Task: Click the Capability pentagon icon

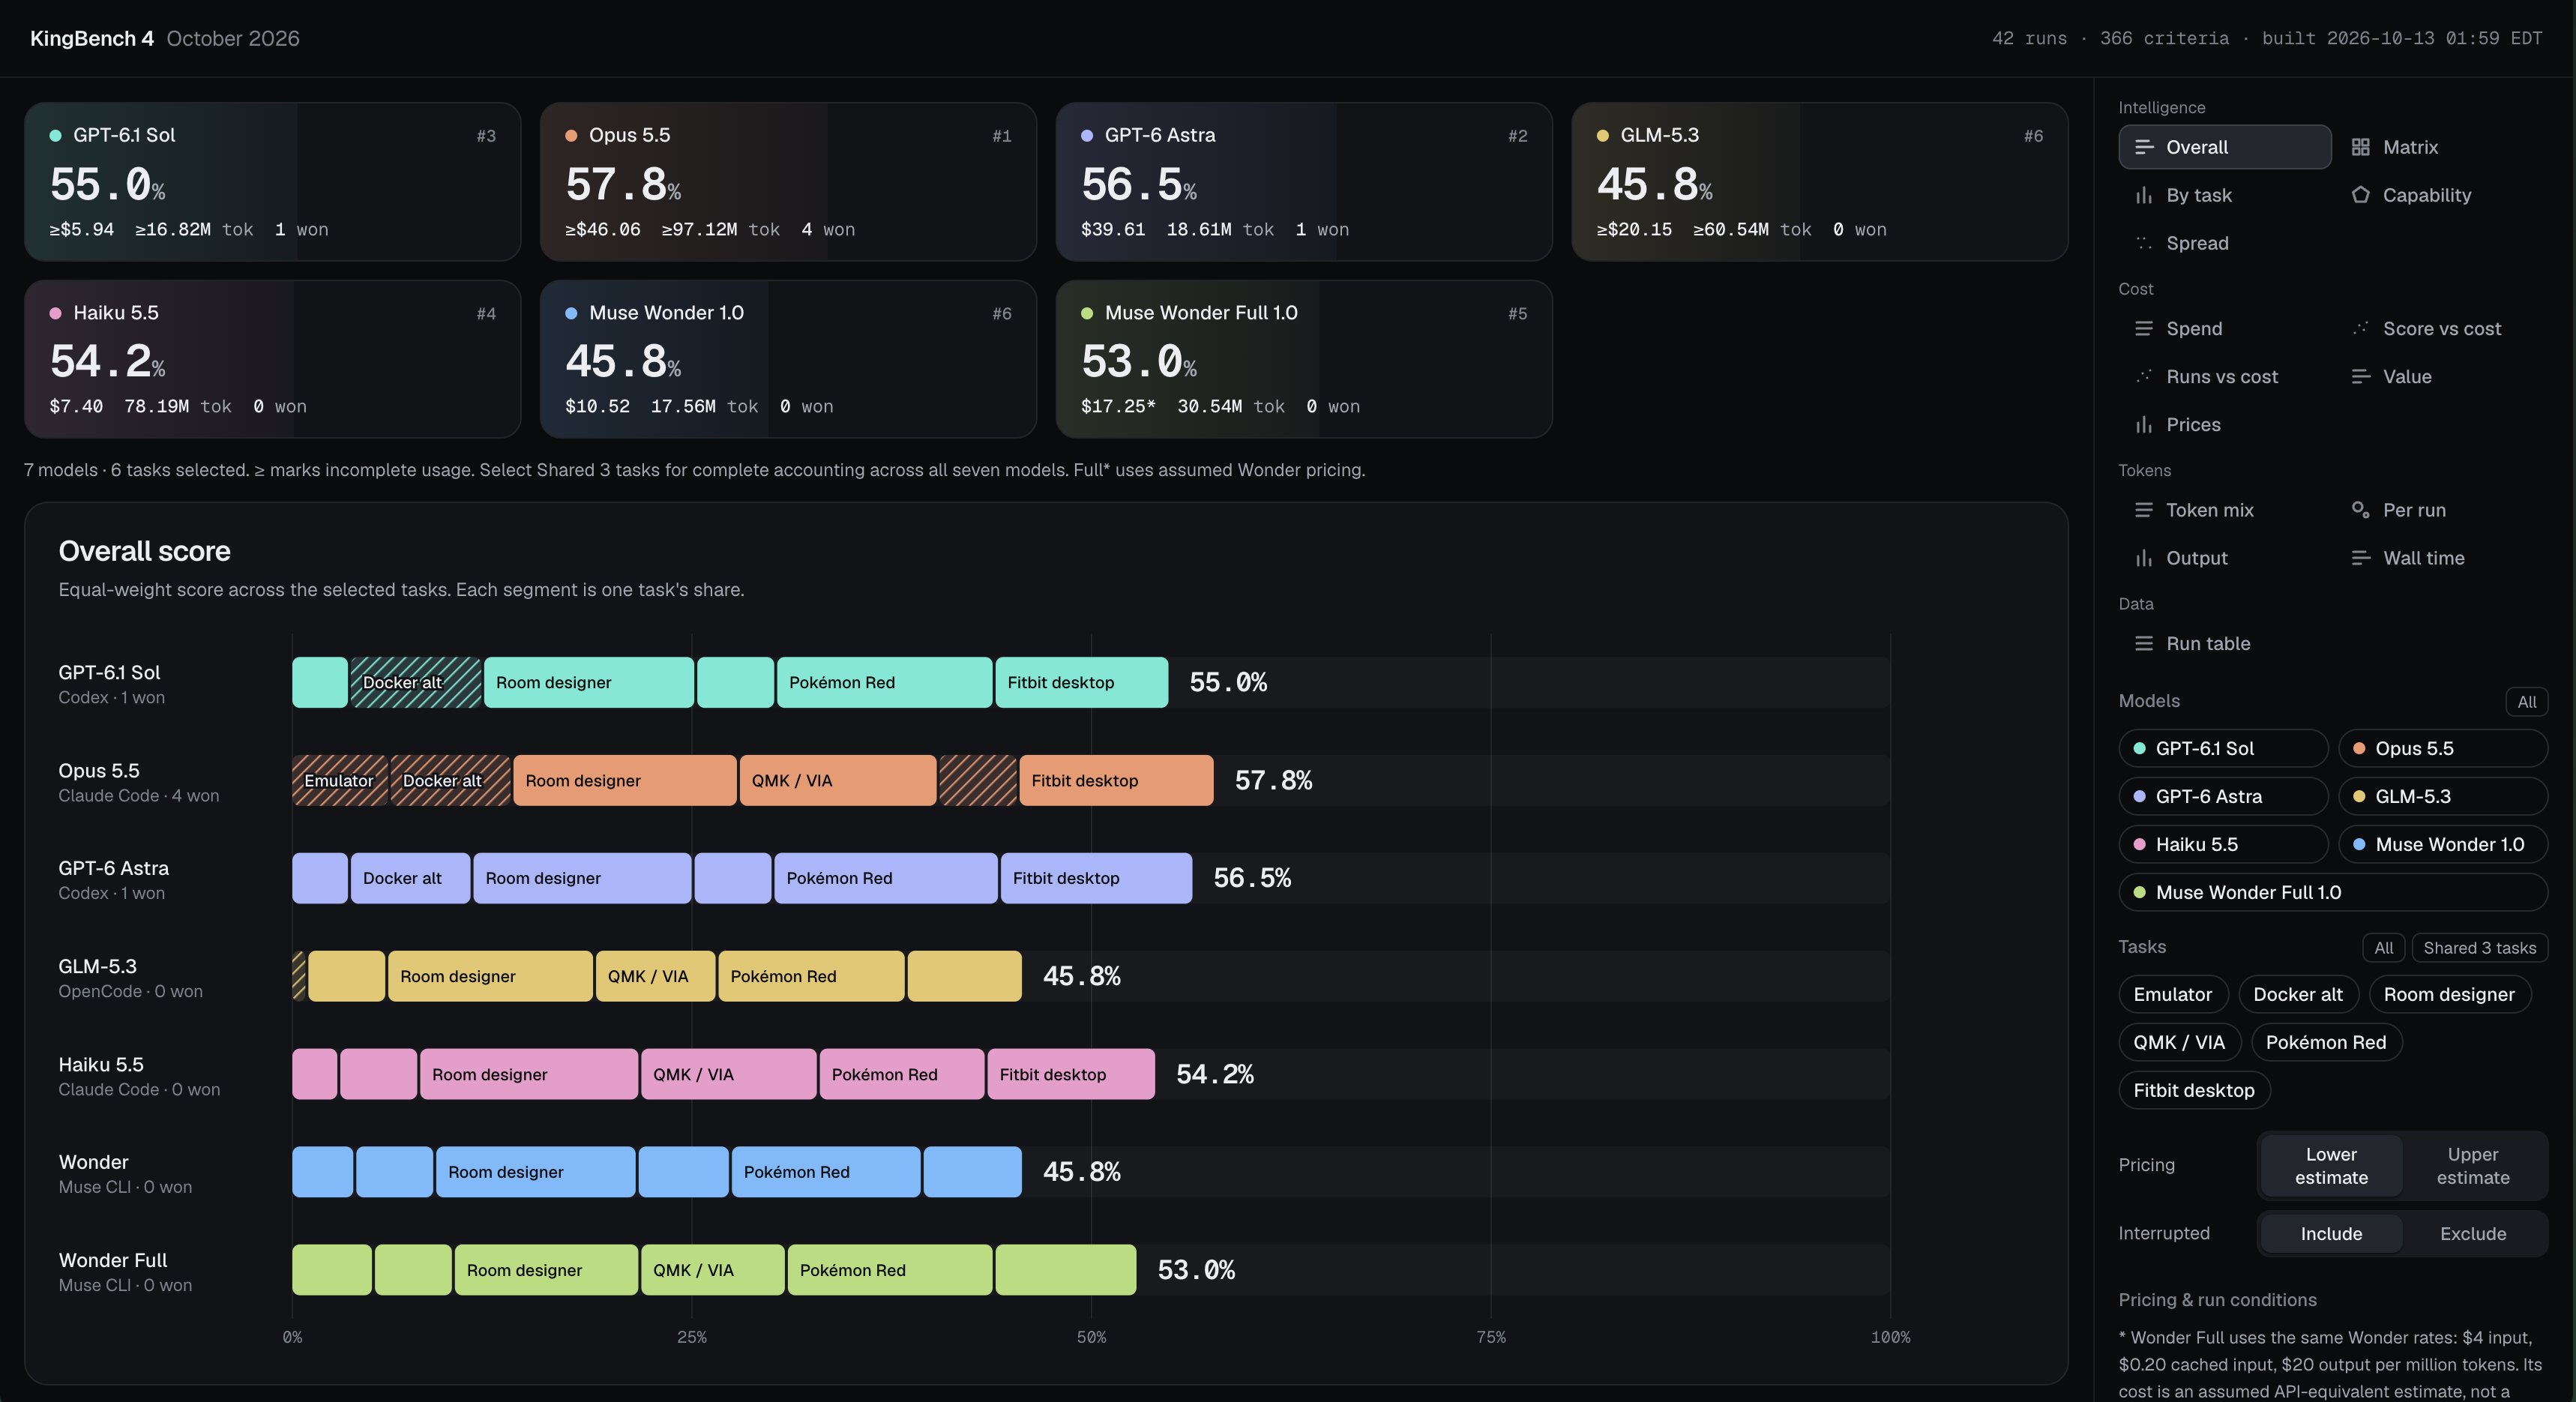Action: pos(2360,195)
